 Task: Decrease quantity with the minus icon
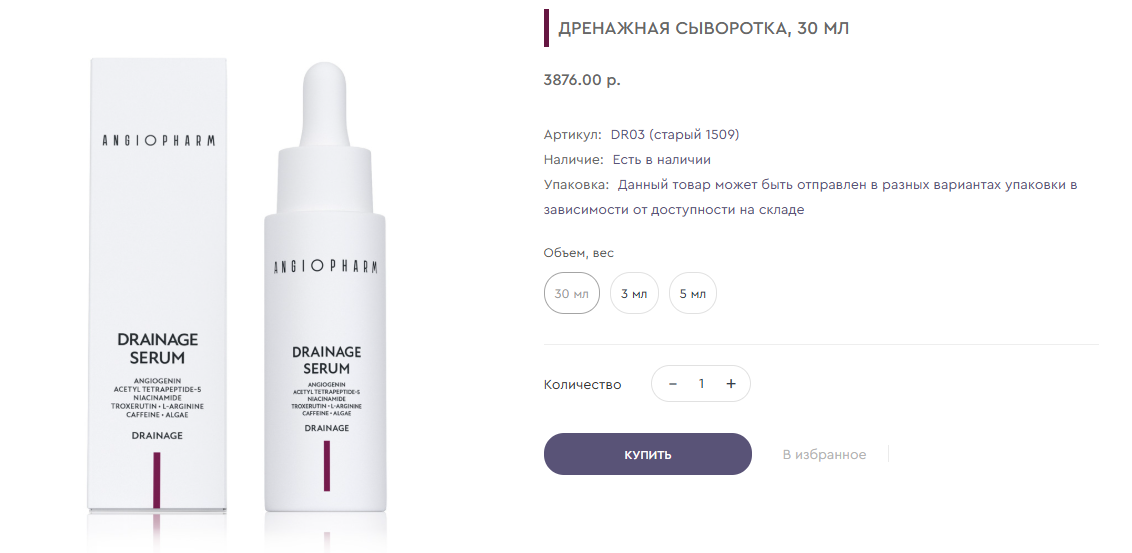click(x=673, y=383)
